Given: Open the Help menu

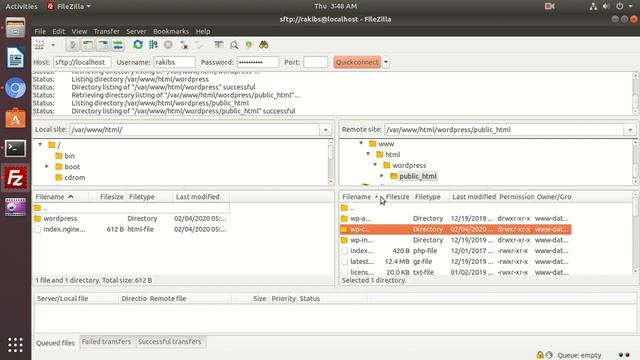Looking at the screenshot, I should click(x=203, y=31).
